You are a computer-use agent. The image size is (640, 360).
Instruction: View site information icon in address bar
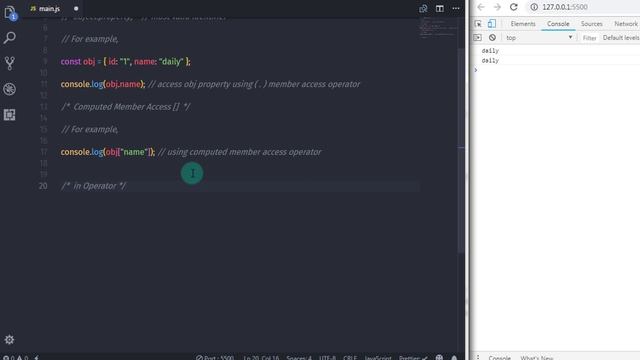click(534, 7)
